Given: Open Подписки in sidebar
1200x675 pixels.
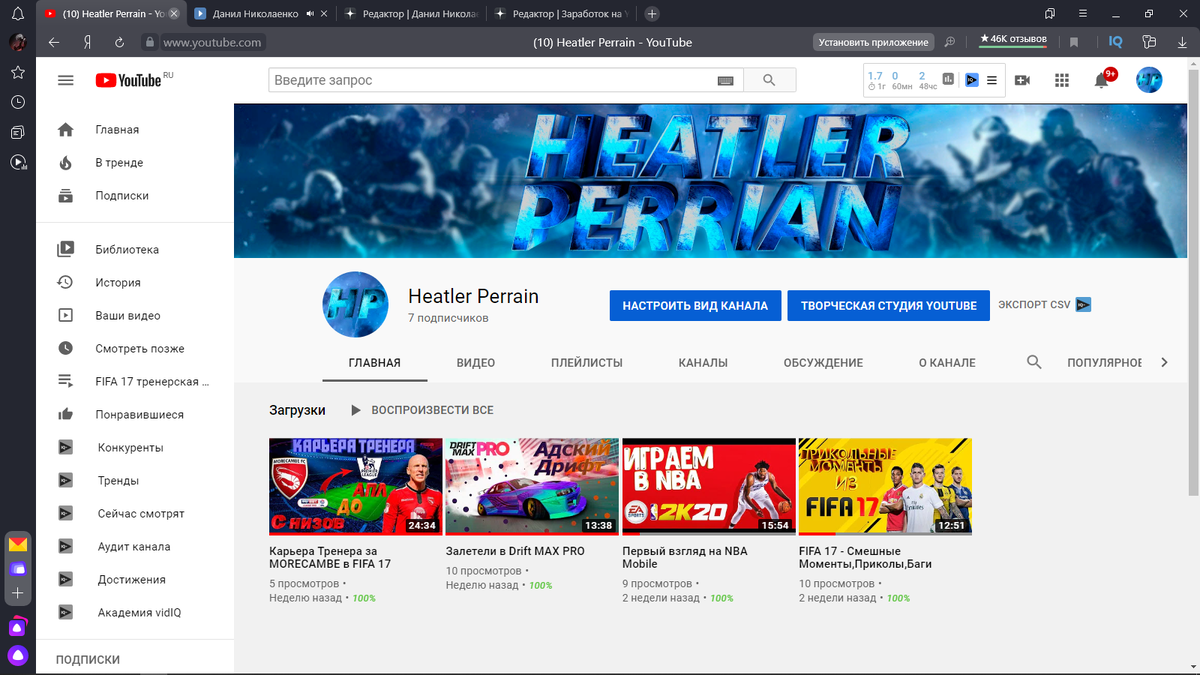Looking at the screenshot, I should tap(135, 196).
